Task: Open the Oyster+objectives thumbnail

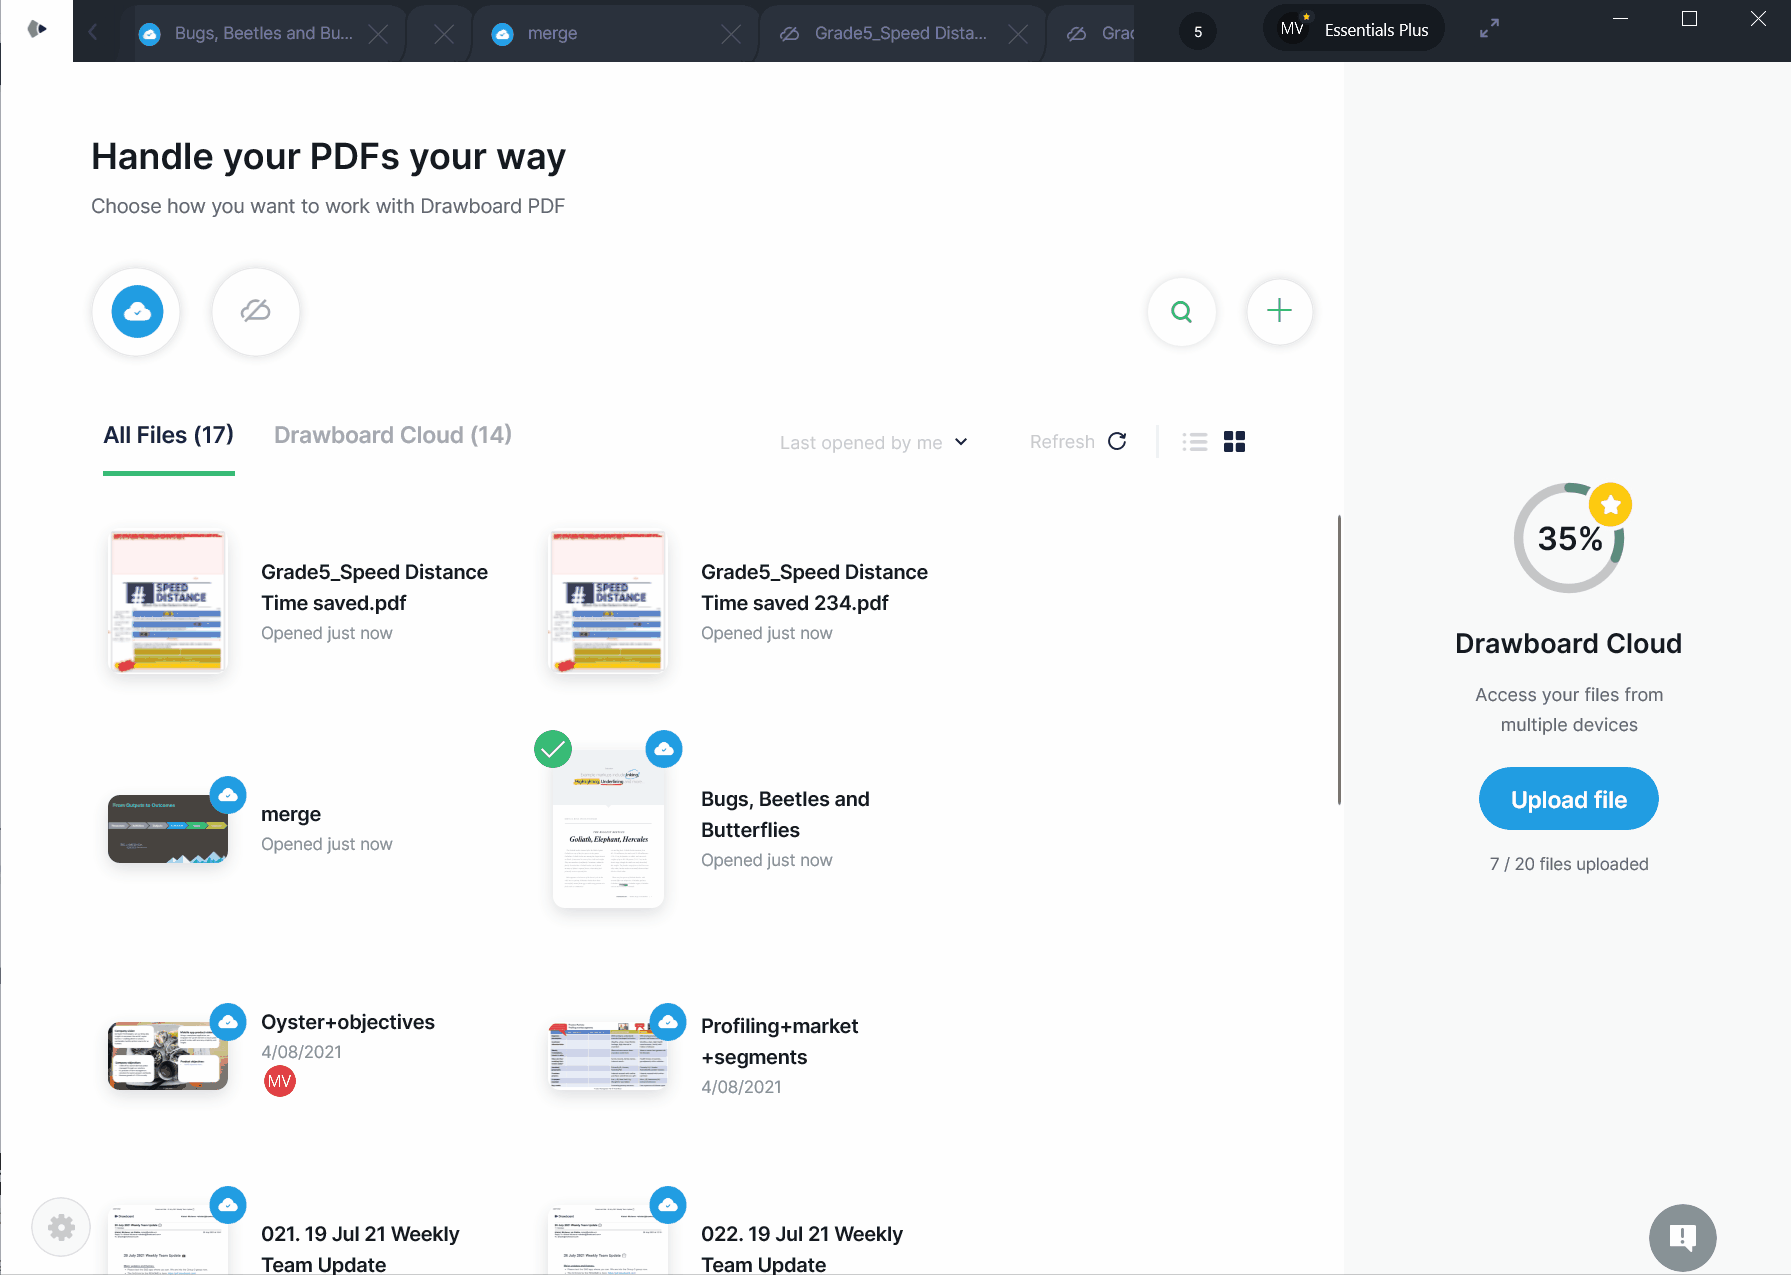Action: 168,1056
